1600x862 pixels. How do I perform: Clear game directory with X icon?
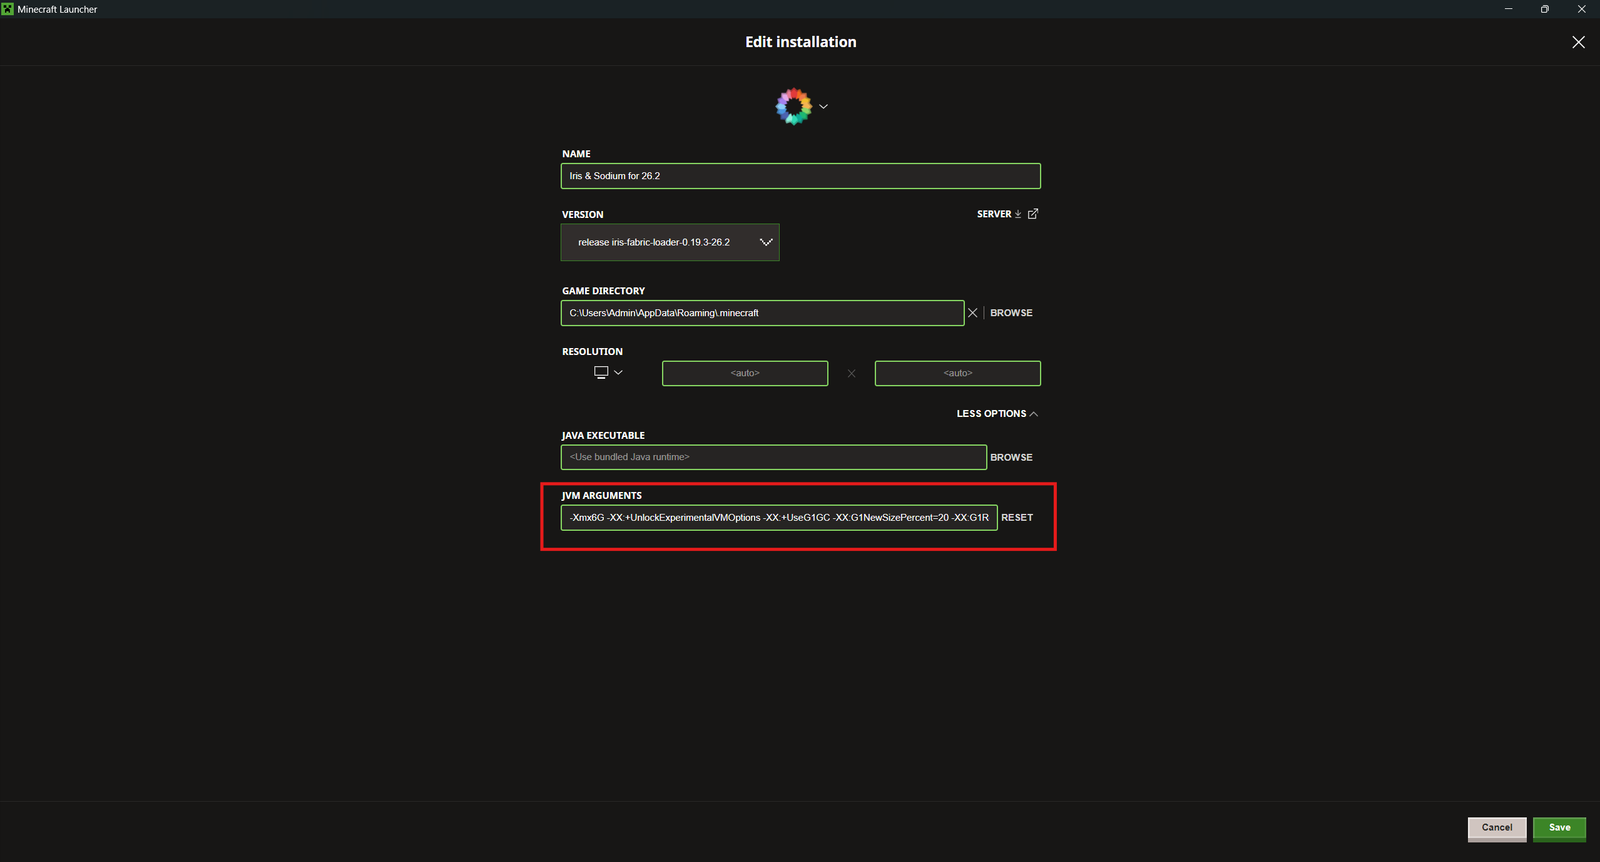pos(972,313)
